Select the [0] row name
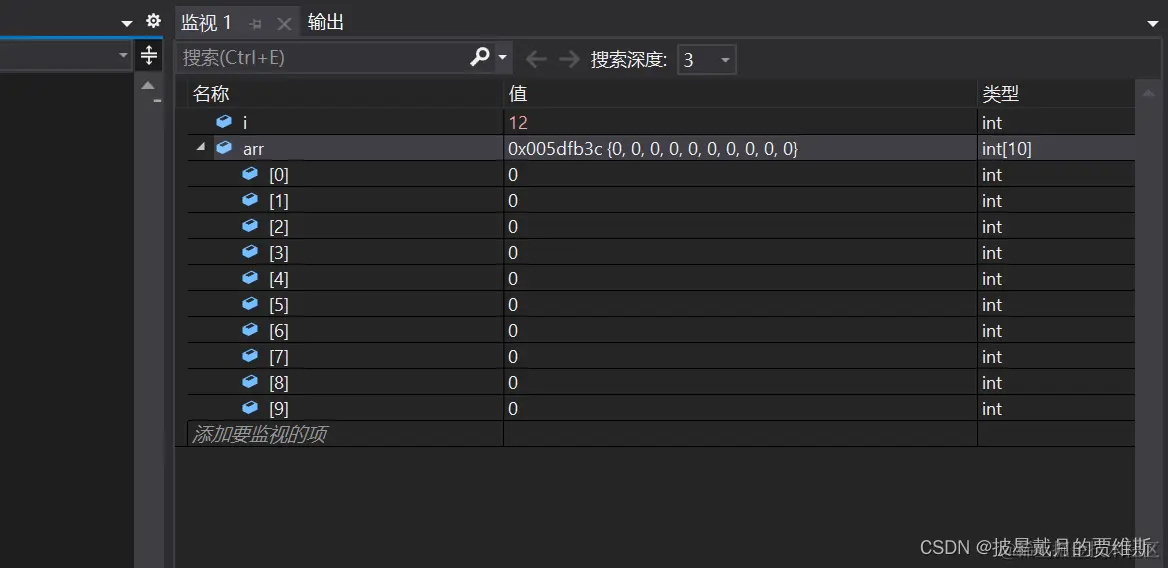The height and width of the screenshot is (568, 1168). tap(279, 175)
